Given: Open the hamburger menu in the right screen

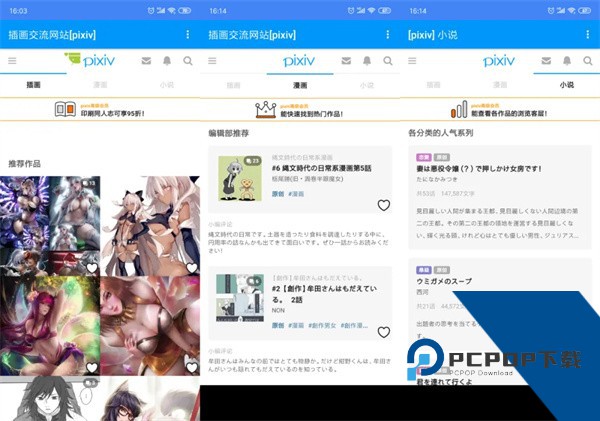Looking at the screenshot, I should [413, 61].
